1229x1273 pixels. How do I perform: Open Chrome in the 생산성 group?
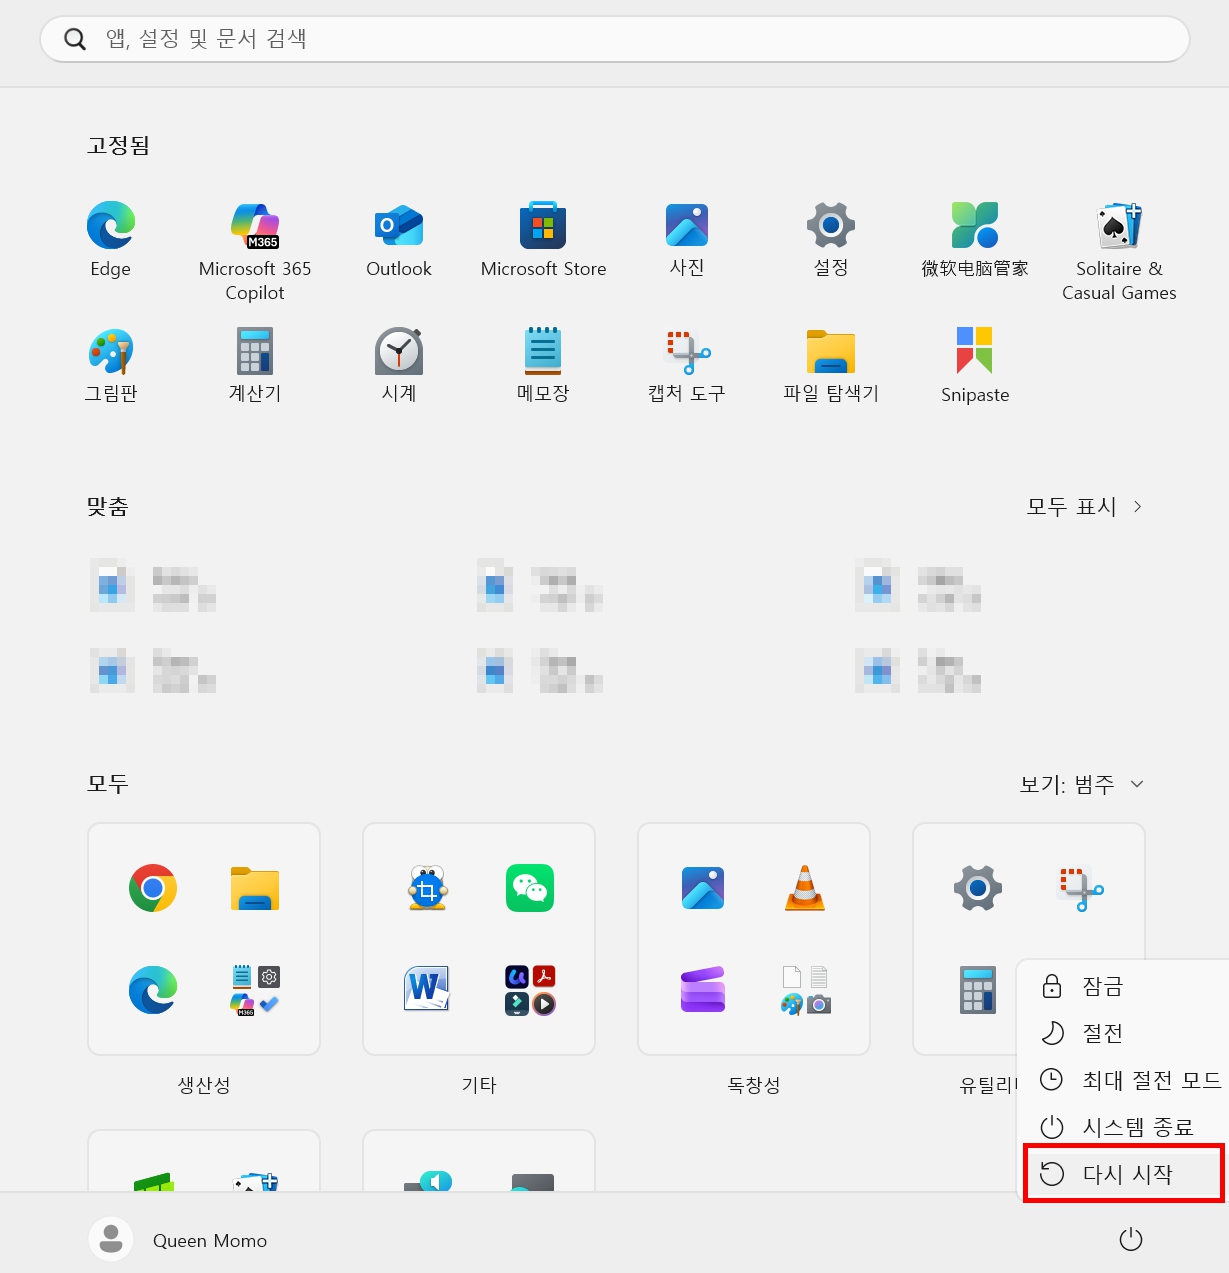(x=153, y=888)
